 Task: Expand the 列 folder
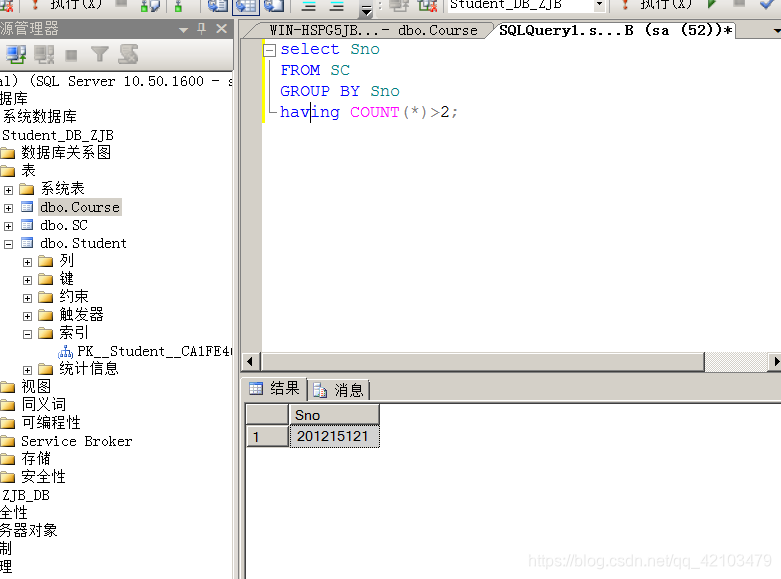27,262
